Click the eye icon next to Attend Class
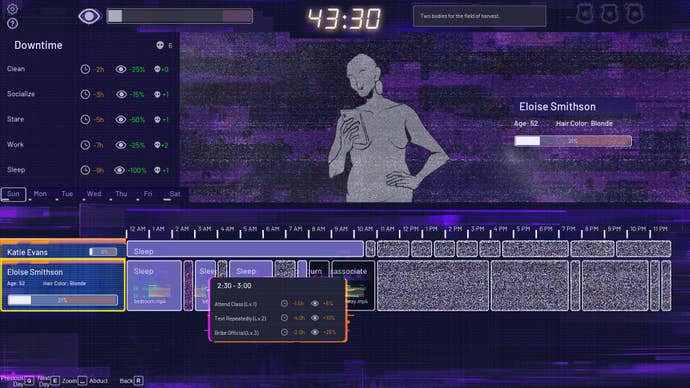Screen dimensions: 690x388 coord(315,304)
